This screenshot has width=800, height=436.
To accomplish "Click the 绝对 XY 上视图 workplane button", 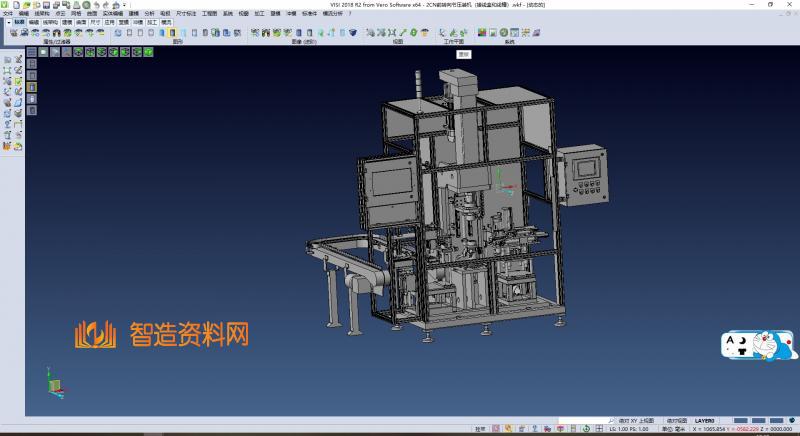I will 635,420.
